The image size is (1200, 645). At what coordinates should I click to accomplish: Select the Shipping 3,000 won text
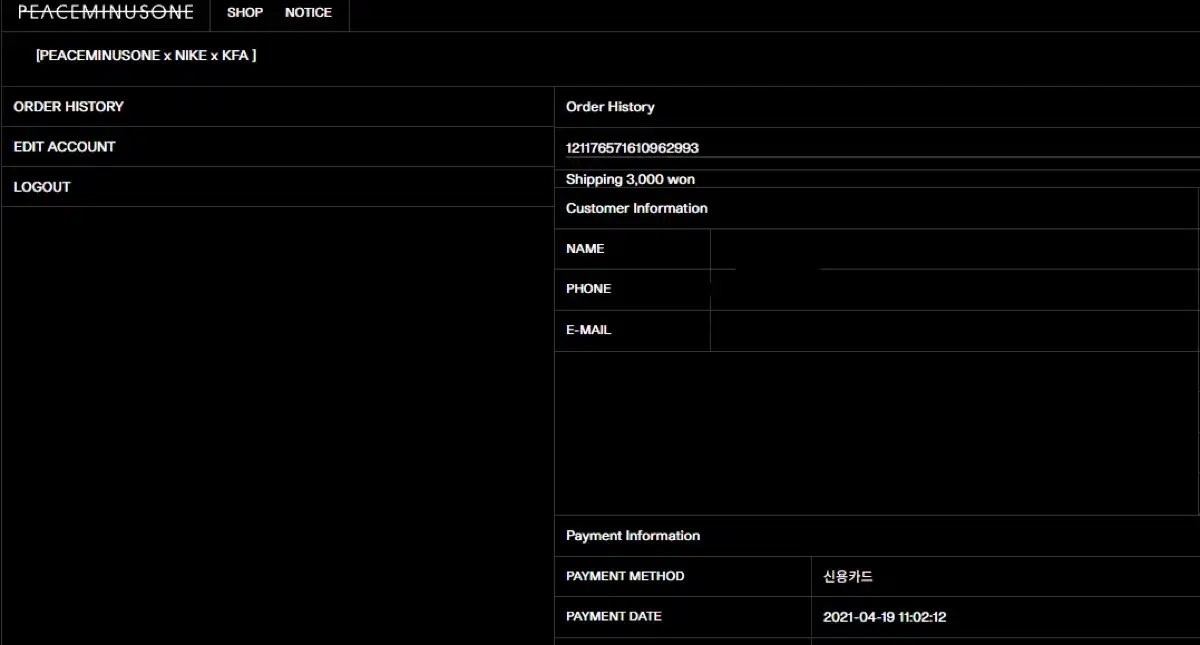(630, 180)
